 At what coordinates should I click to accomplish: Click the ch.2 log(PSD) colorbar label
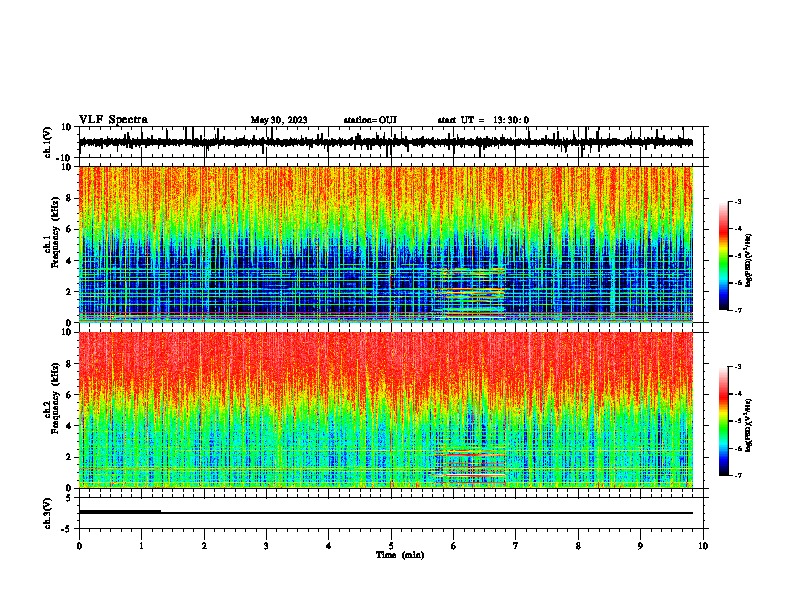click(749, 426)
